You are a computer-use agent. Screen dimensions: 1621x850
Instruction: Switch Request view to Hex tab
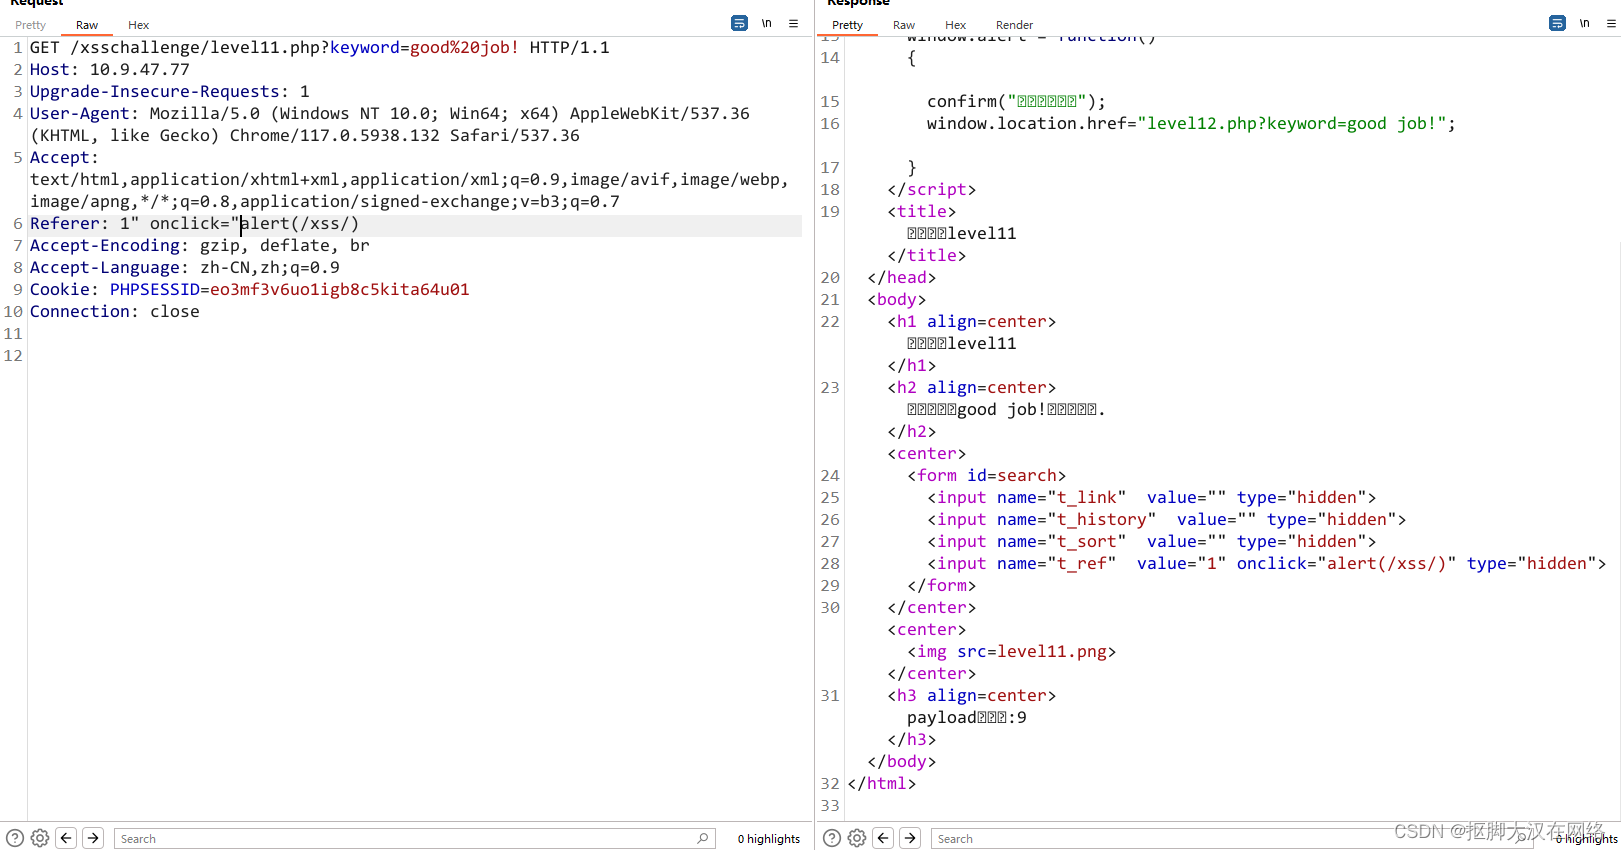click(139, 25)
